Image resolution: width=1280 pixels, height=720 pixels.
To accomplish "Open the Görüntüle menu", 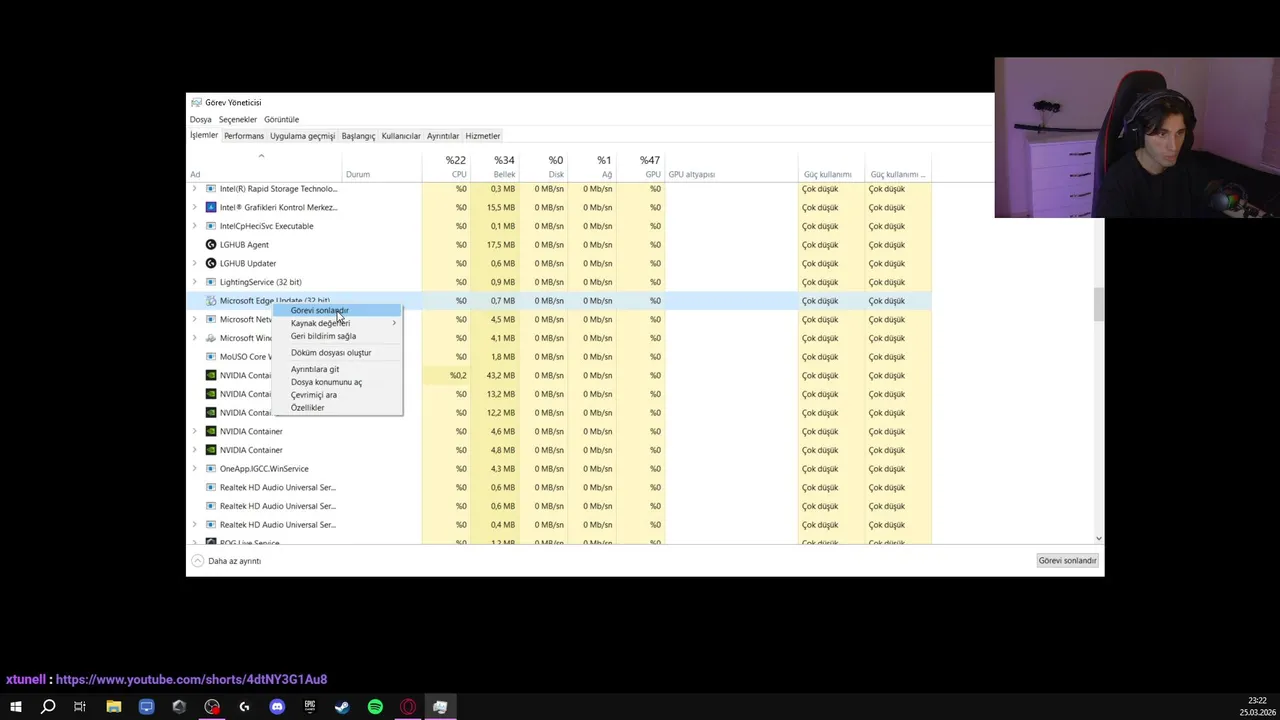I will pos(281,120).
